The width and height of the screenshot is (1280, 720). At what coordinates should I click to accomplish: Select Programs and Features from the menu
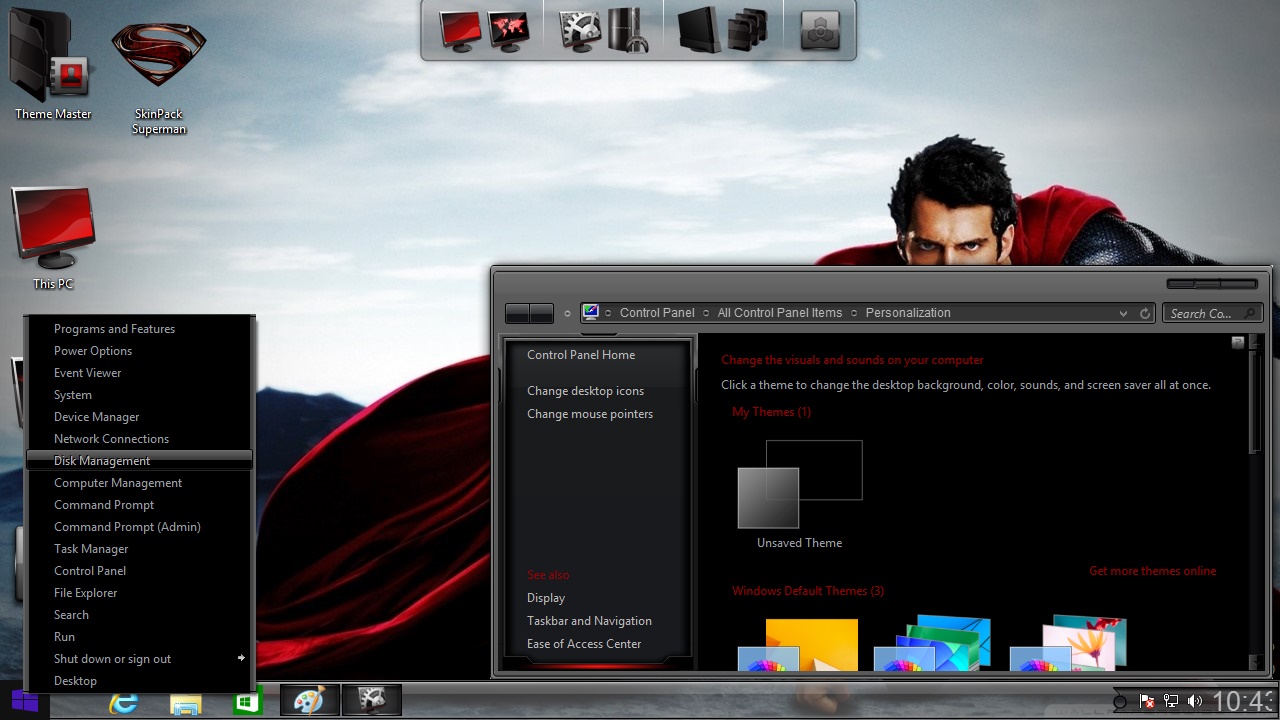click(x=139, y=329)
